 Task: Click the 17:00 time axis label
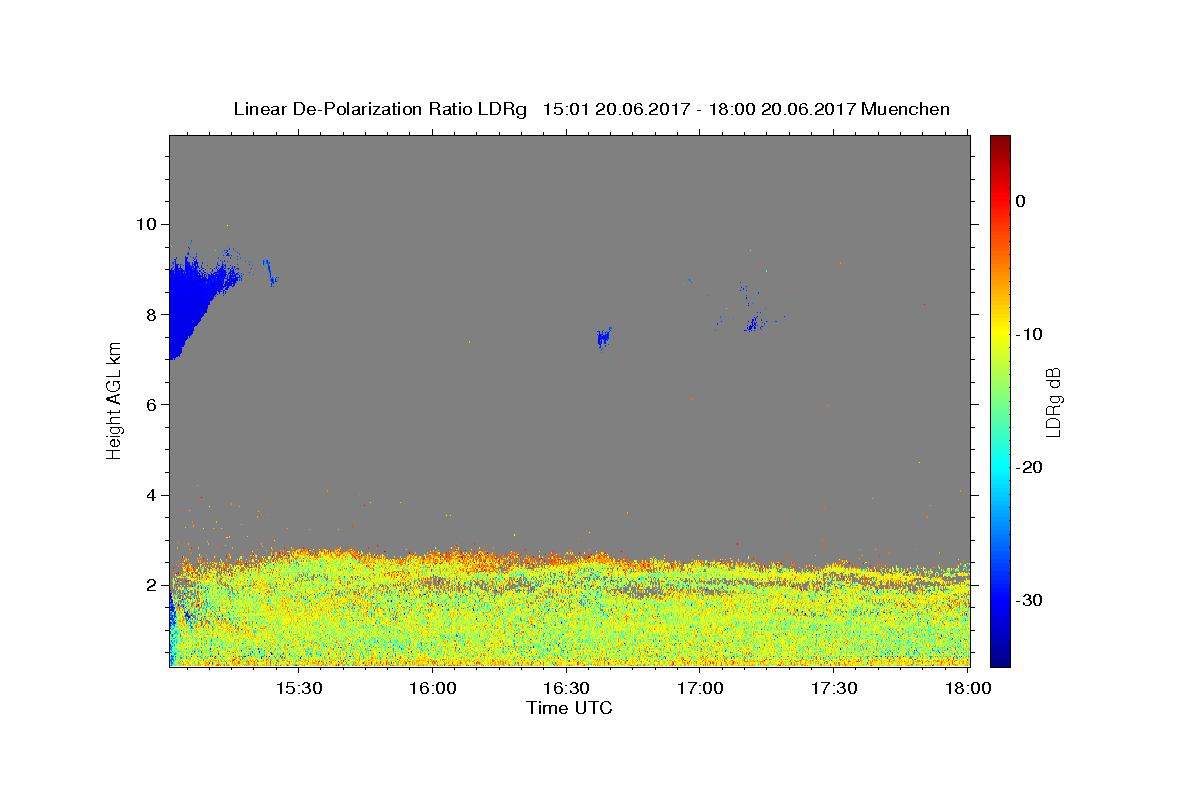pyautogui.click(x=700, y=688)
